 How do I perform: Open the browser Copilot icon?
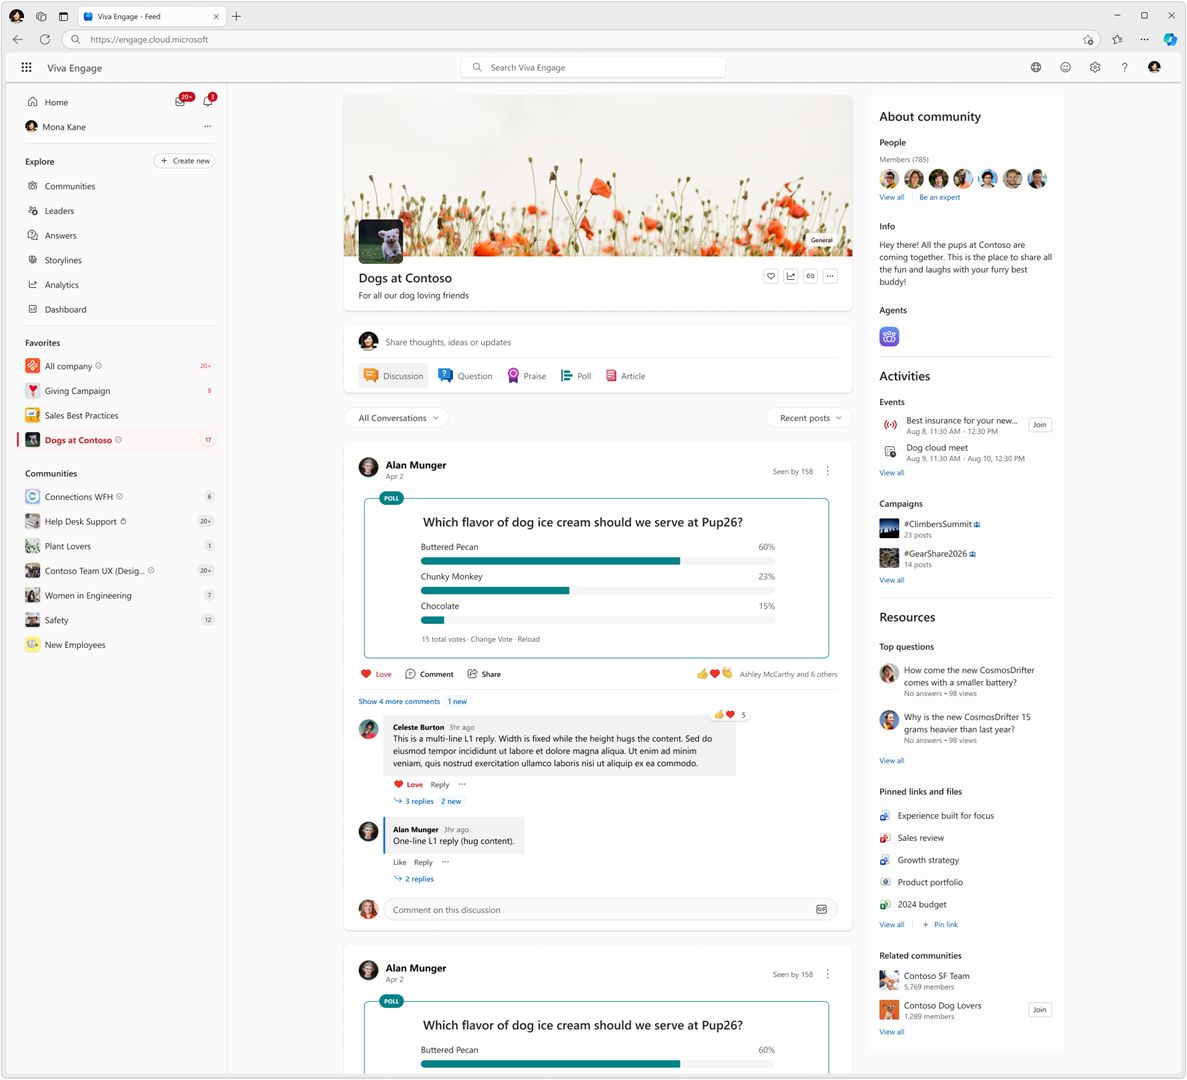pyautogui.click(x=1170, y=39)
